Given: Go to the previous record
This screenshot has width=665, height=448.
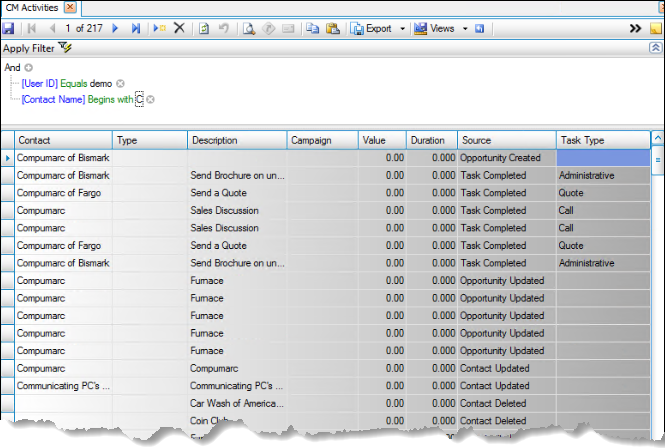Looking at the screenshot, I should (x=53, y=28).
